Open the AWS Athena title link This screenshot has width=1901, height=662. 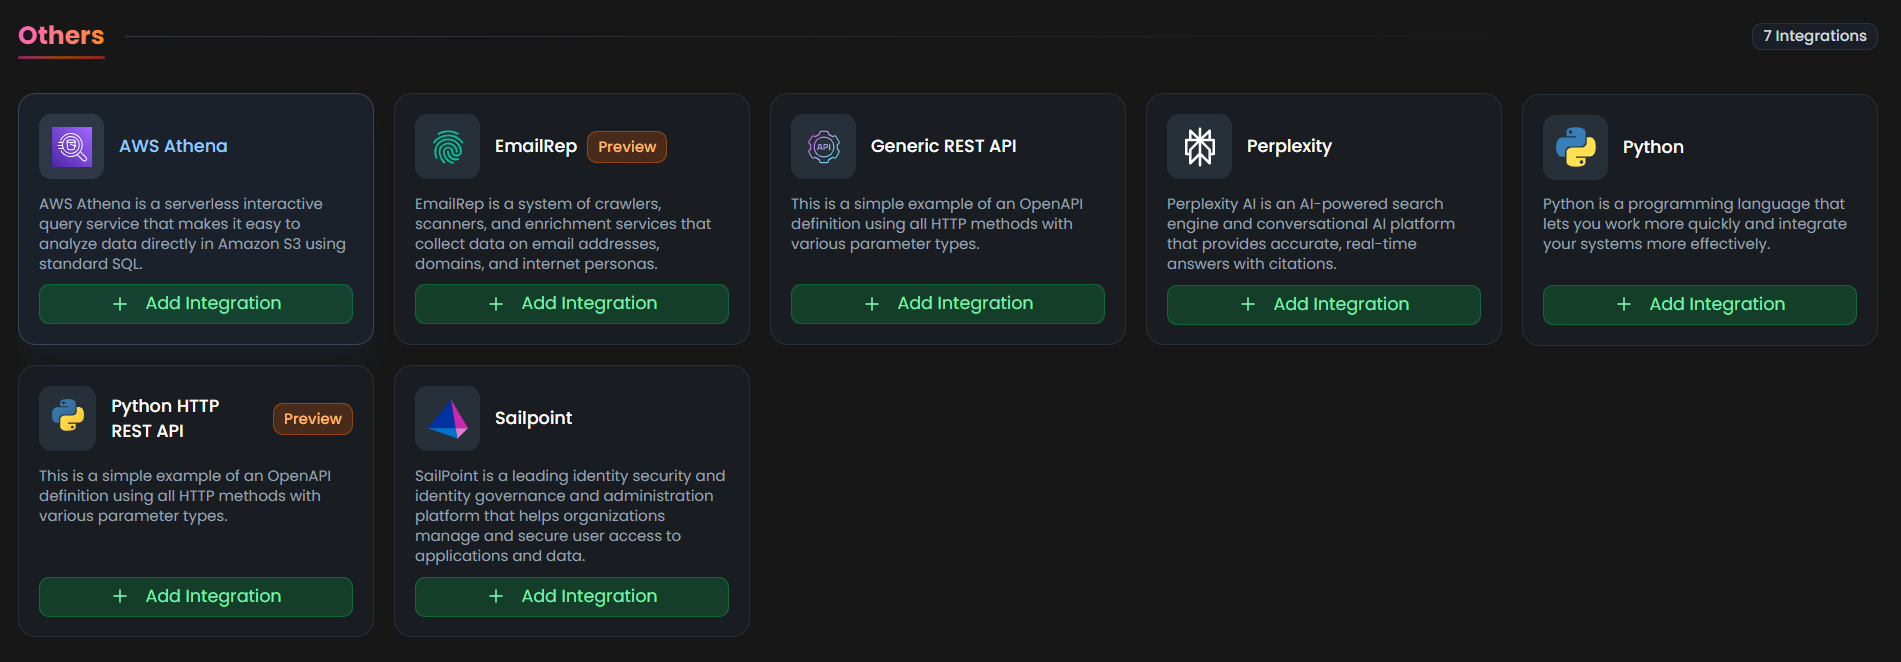[173, 146]
